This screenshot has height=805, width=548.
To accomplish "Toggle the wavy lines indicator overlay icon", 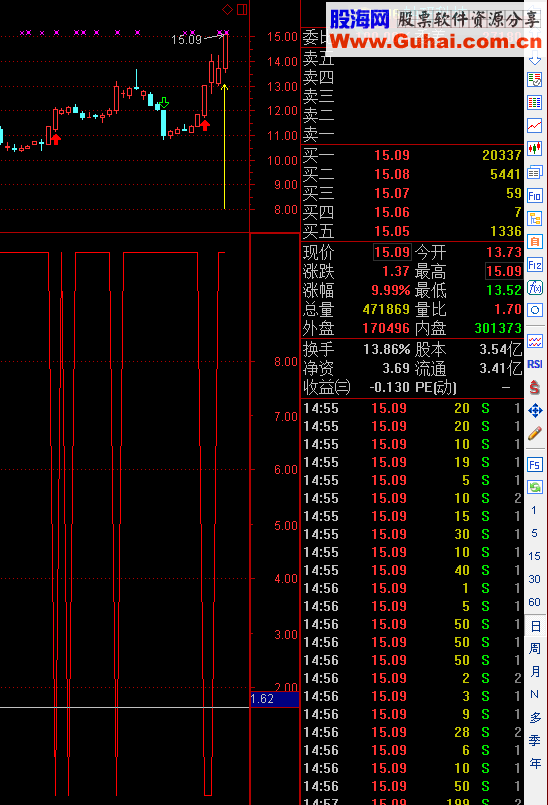I will click(535, 341).
